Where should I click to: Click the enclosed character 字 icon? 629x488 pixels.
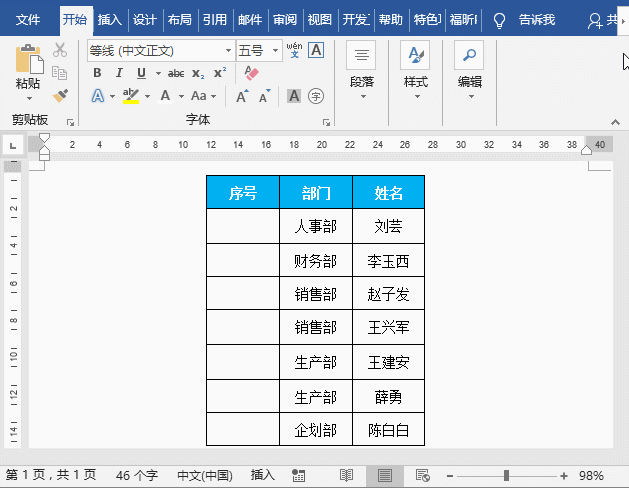click(x=316, y=96)
